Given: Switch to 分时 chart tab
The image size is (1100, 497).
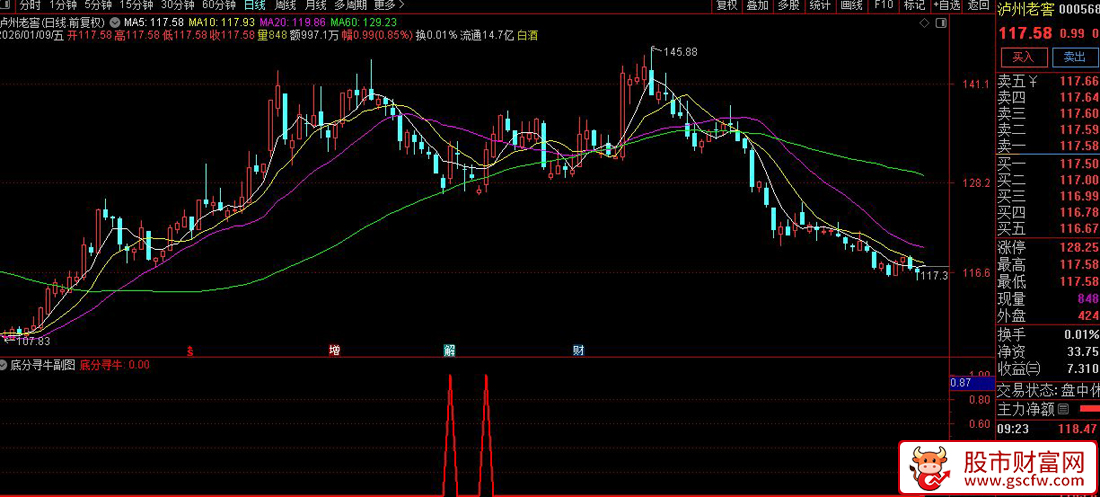Looking at the screenshot, I should 29,5.
